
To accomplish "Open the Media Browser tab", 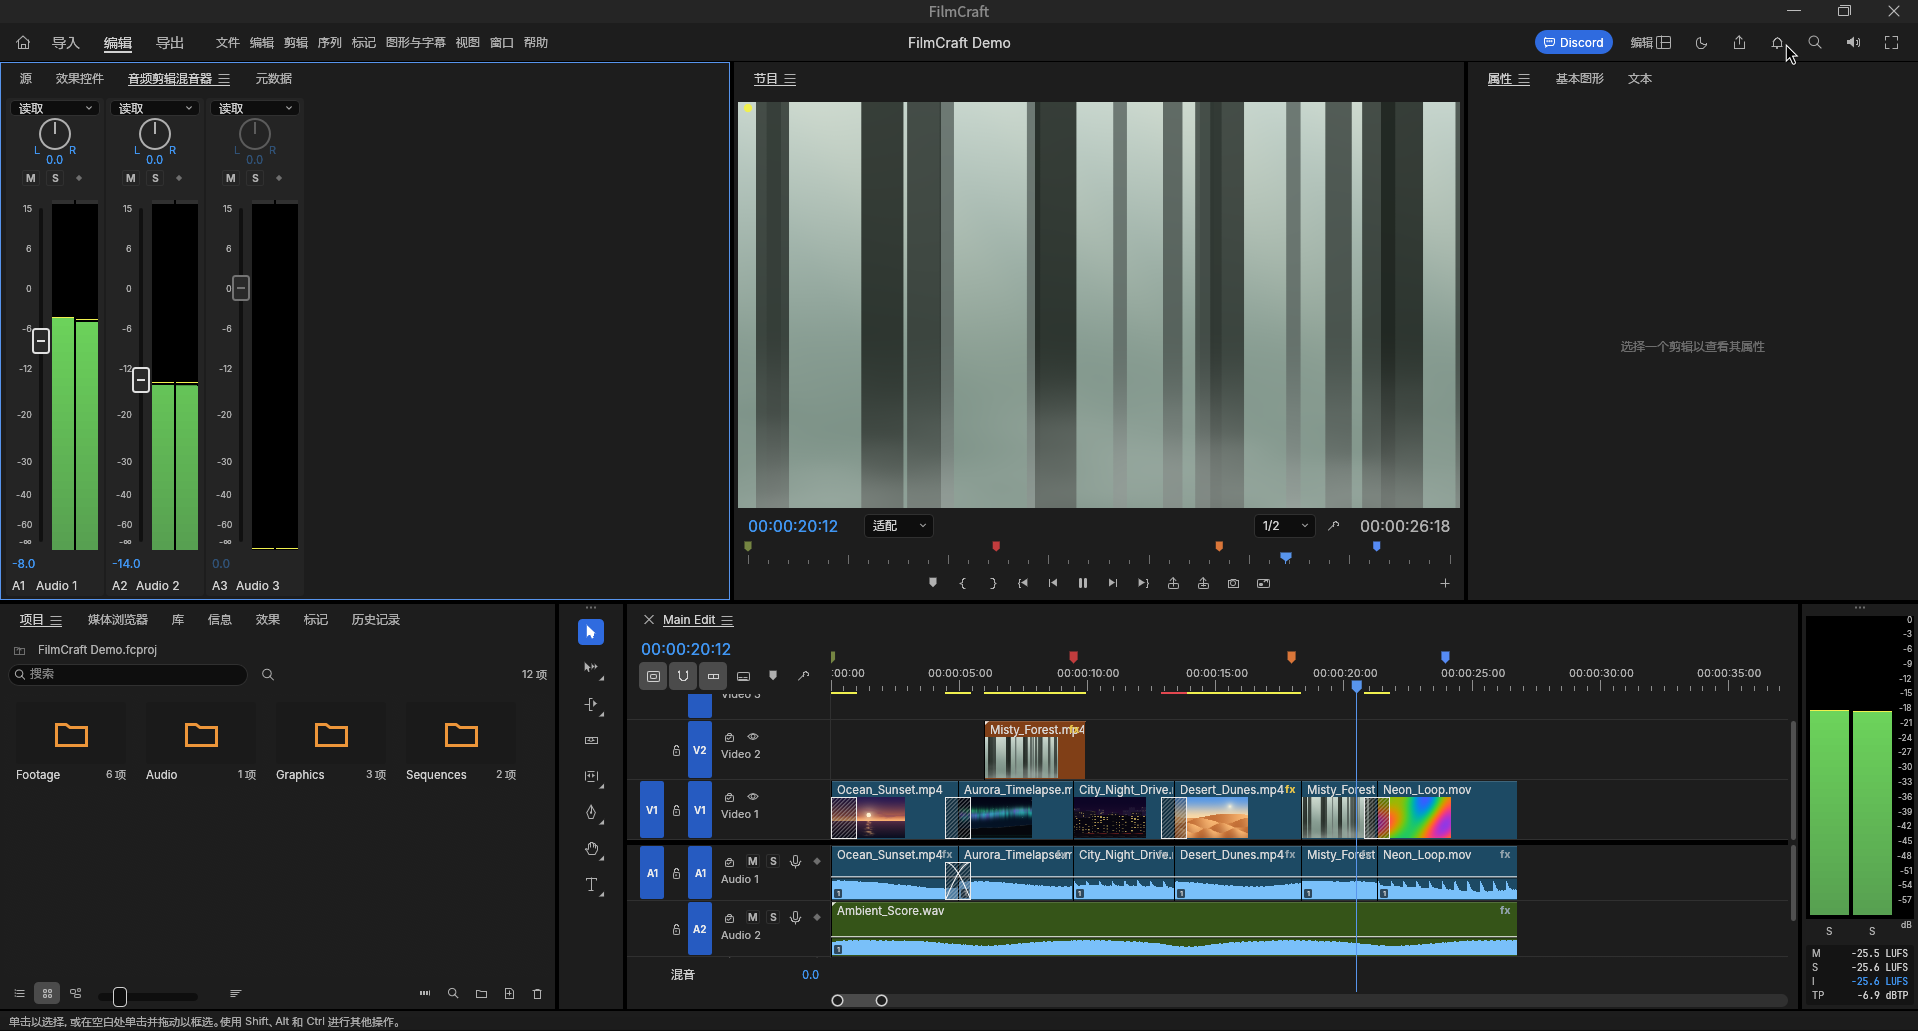I will [x=118, y=620].
